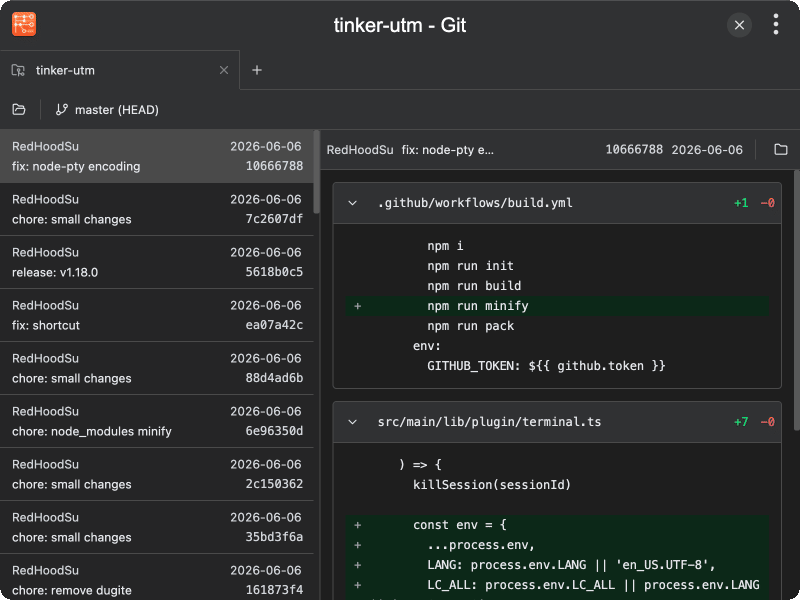Click the 'npm run build' diff line

(557, 286)
